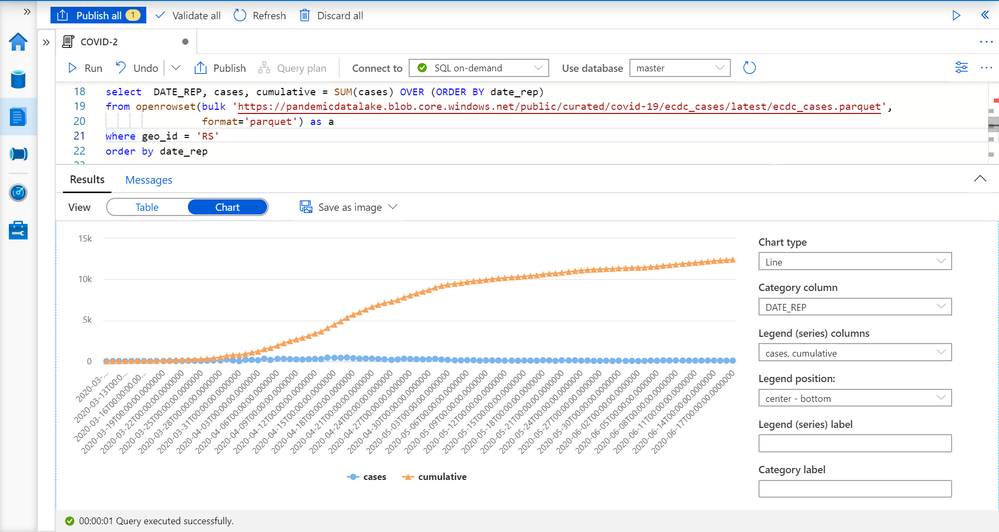Click the parquet URL in the query
This screenshot has height=532, width=999.
561,107
